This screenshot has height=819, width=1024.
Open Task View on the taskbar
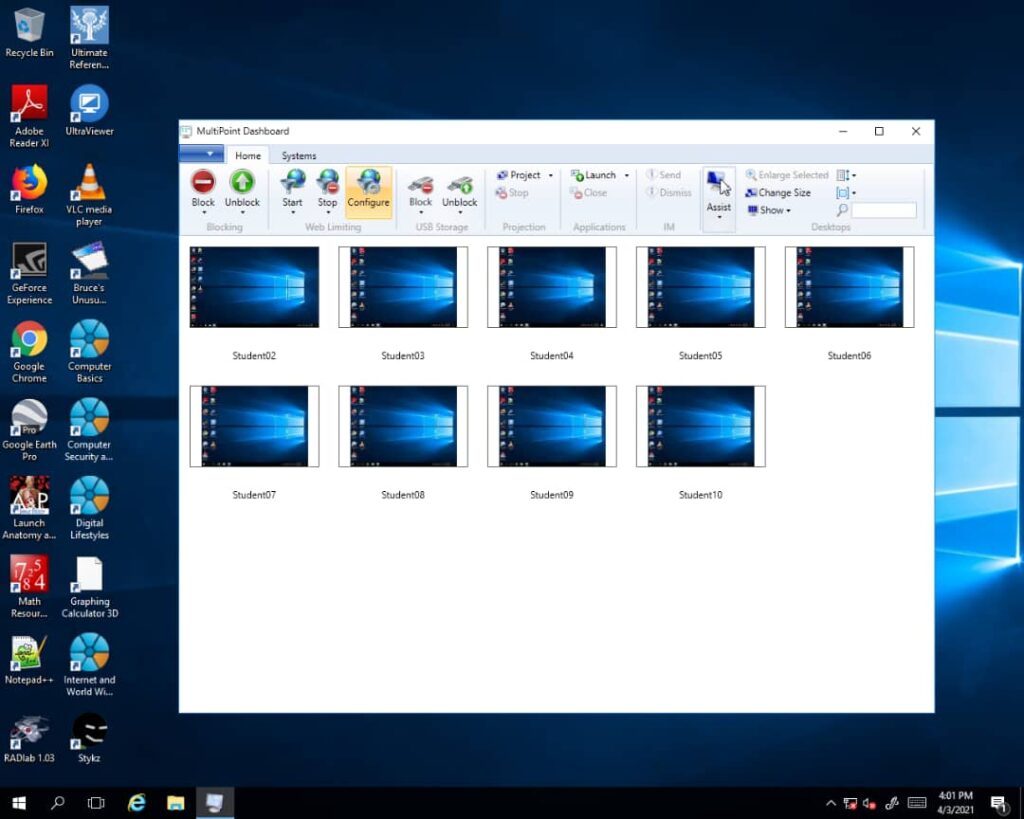(96, 803)
